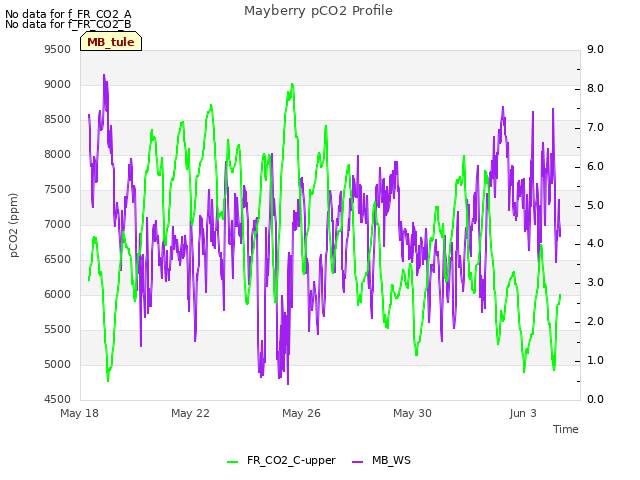Click the 5000 left axis value
Image resolution: width=640 pixels, height=480 pixels.
click(58, 364)
